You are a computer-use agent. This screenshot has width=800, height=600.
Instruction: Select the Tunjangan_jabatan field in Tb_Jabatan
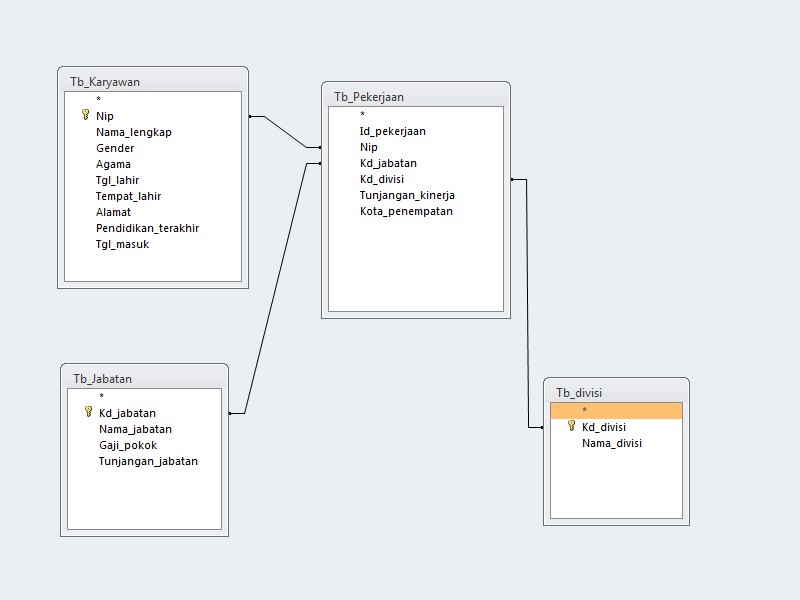[148, 460]
